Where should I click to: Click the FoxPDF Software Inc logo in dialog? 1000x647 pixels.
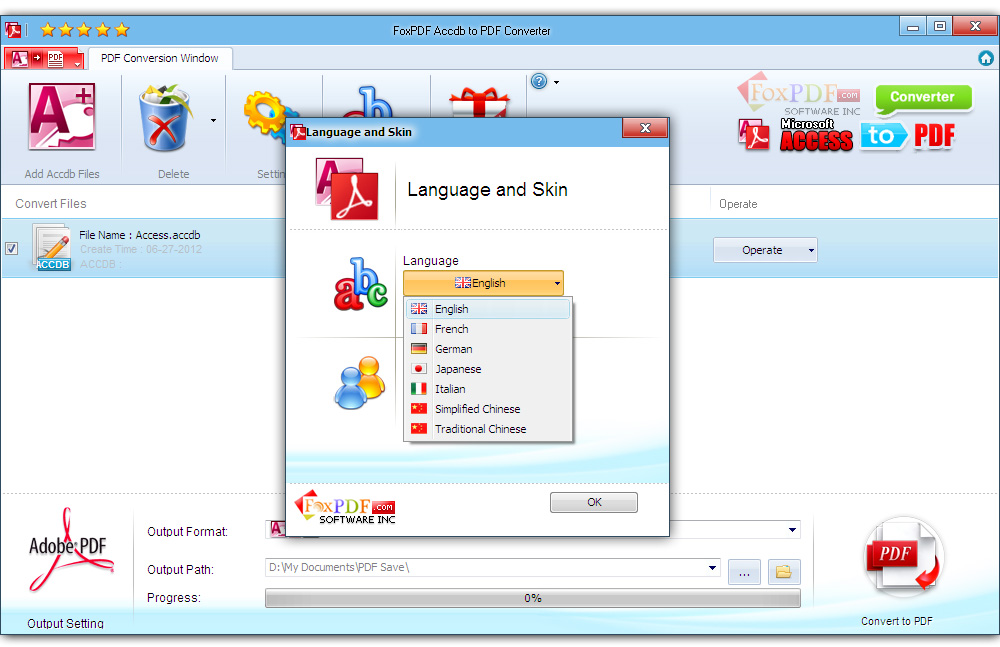pyautogui.click(x=345, y=507)
